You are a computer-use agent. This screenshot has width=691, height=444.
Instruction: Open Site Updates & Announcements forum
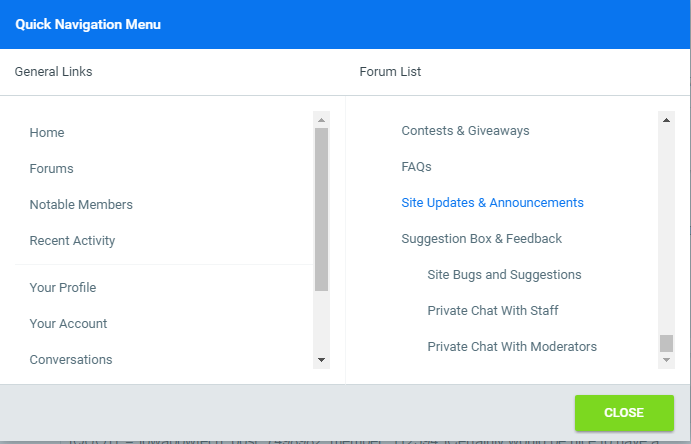pyautogui.click(x=492, y=203)
